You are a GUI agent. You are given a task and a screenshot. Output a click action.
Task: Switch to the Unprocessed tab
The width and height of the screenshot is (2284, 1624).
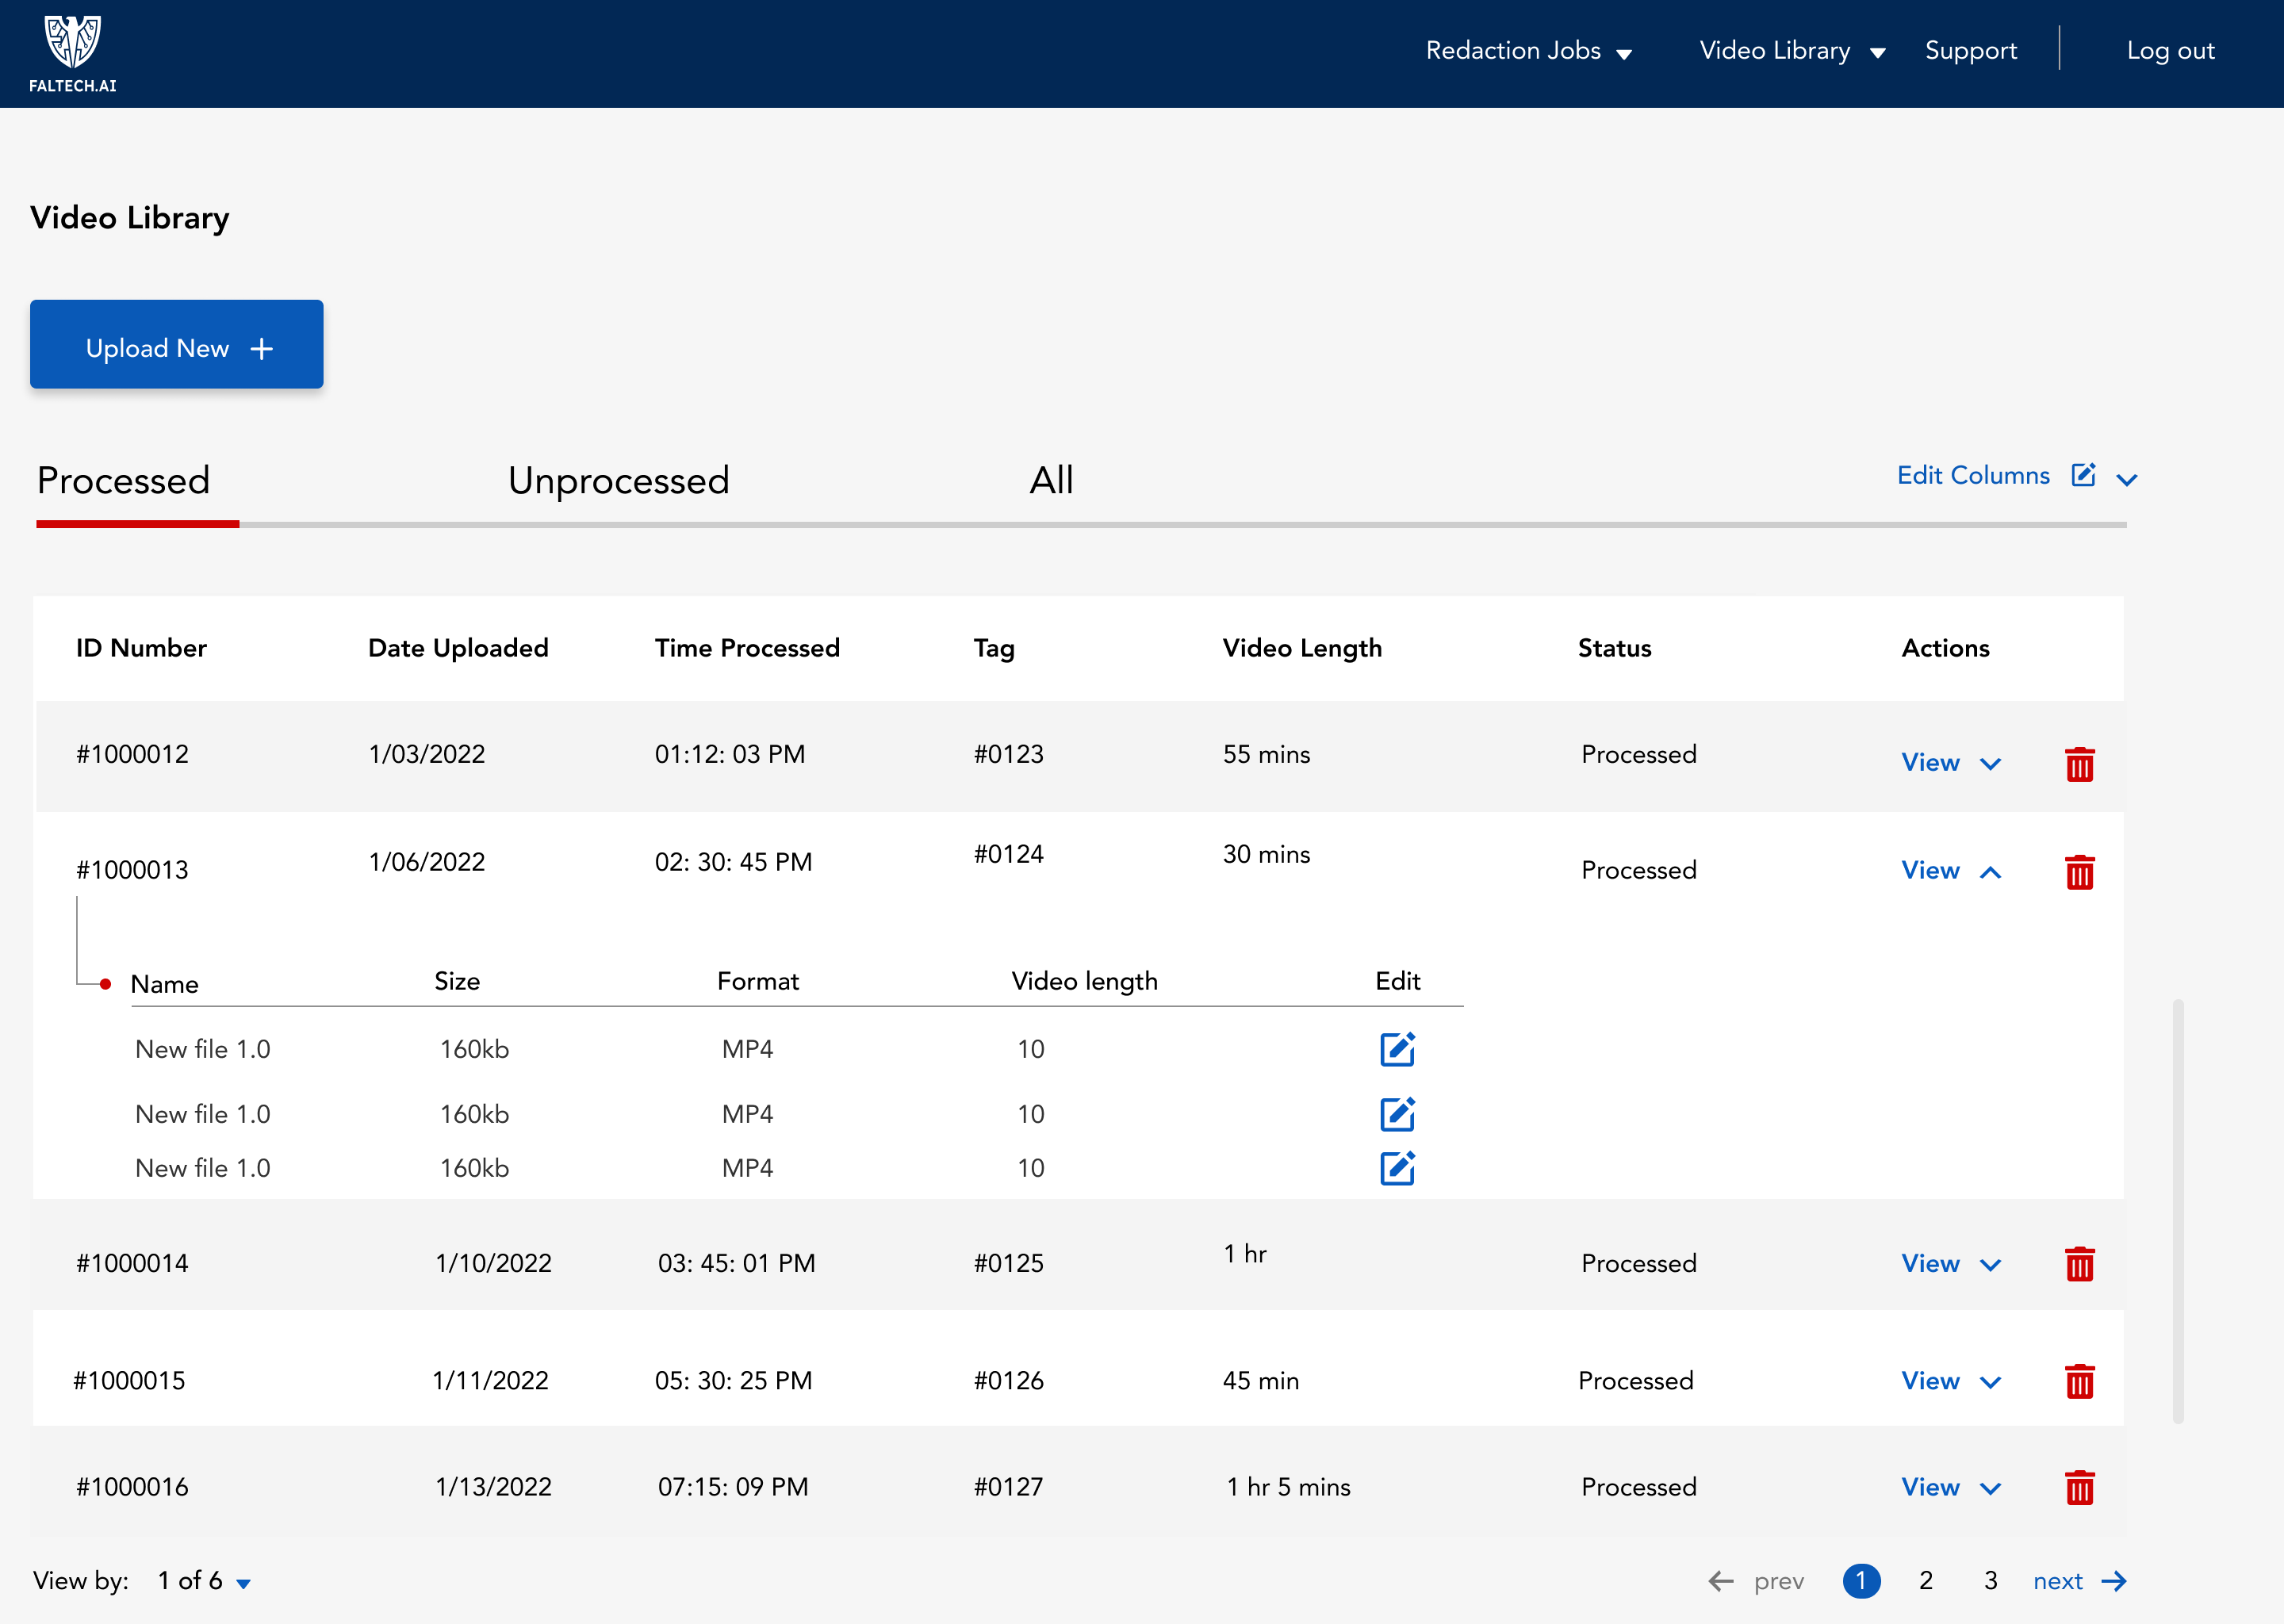click(618, 481)
